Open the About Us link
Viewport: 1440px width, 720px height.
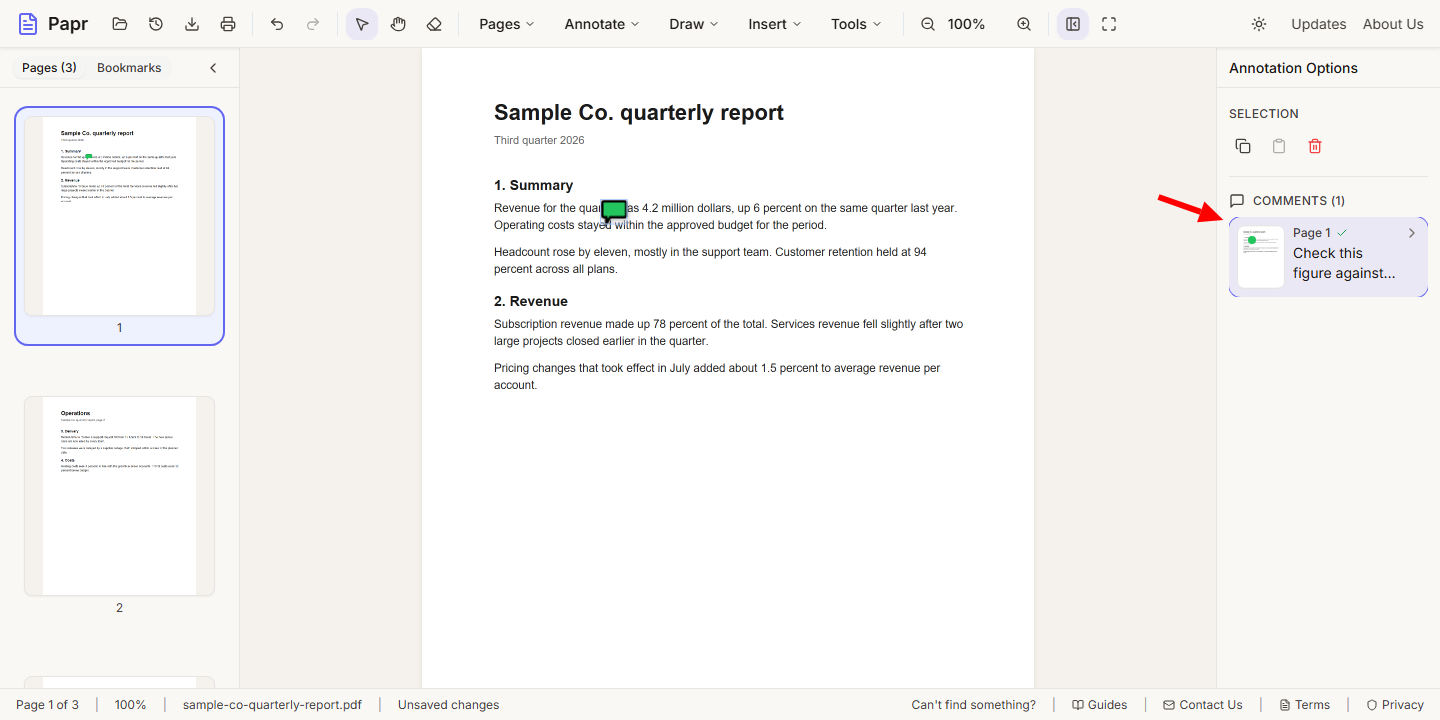point(1393,24)
